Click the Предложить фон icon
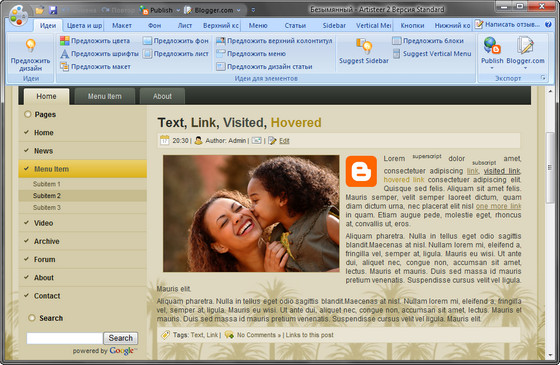 click(148, 41)
